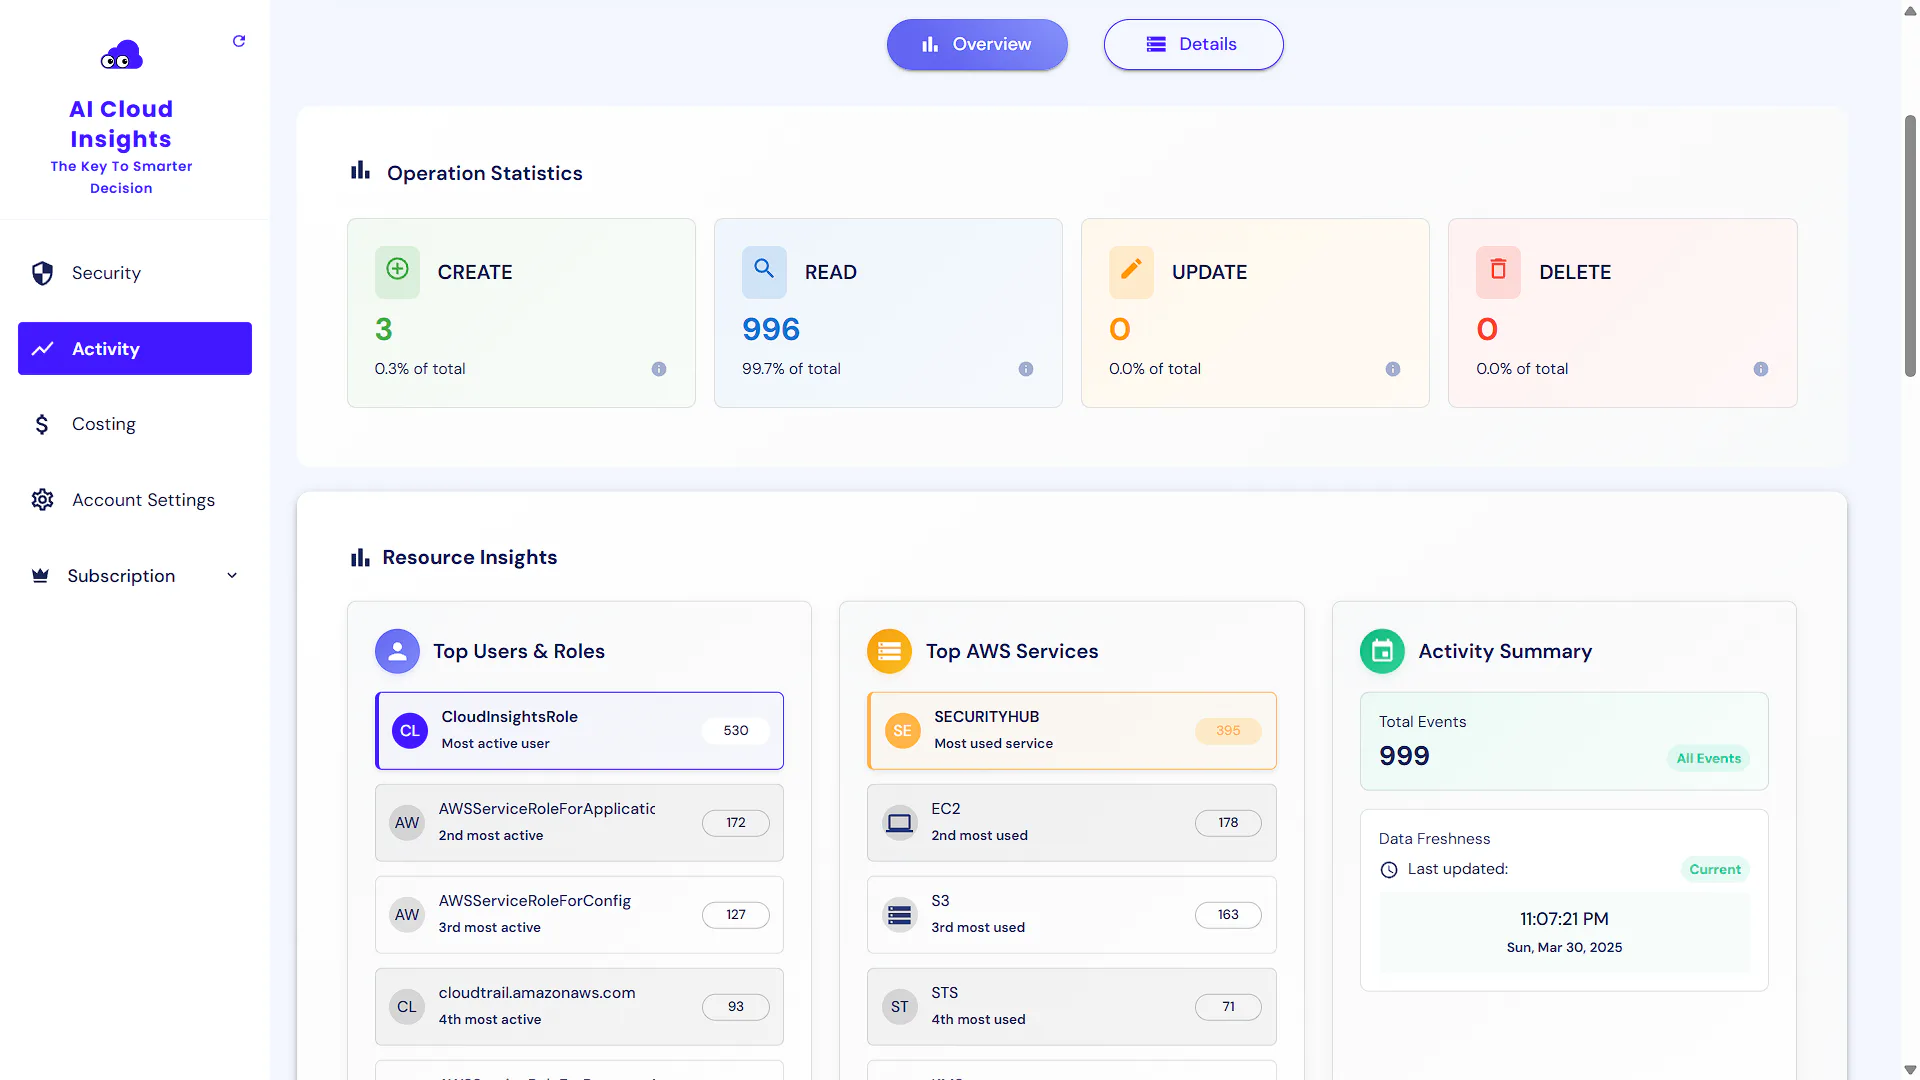Click the EC2 laptop icon

pos(900,823)
